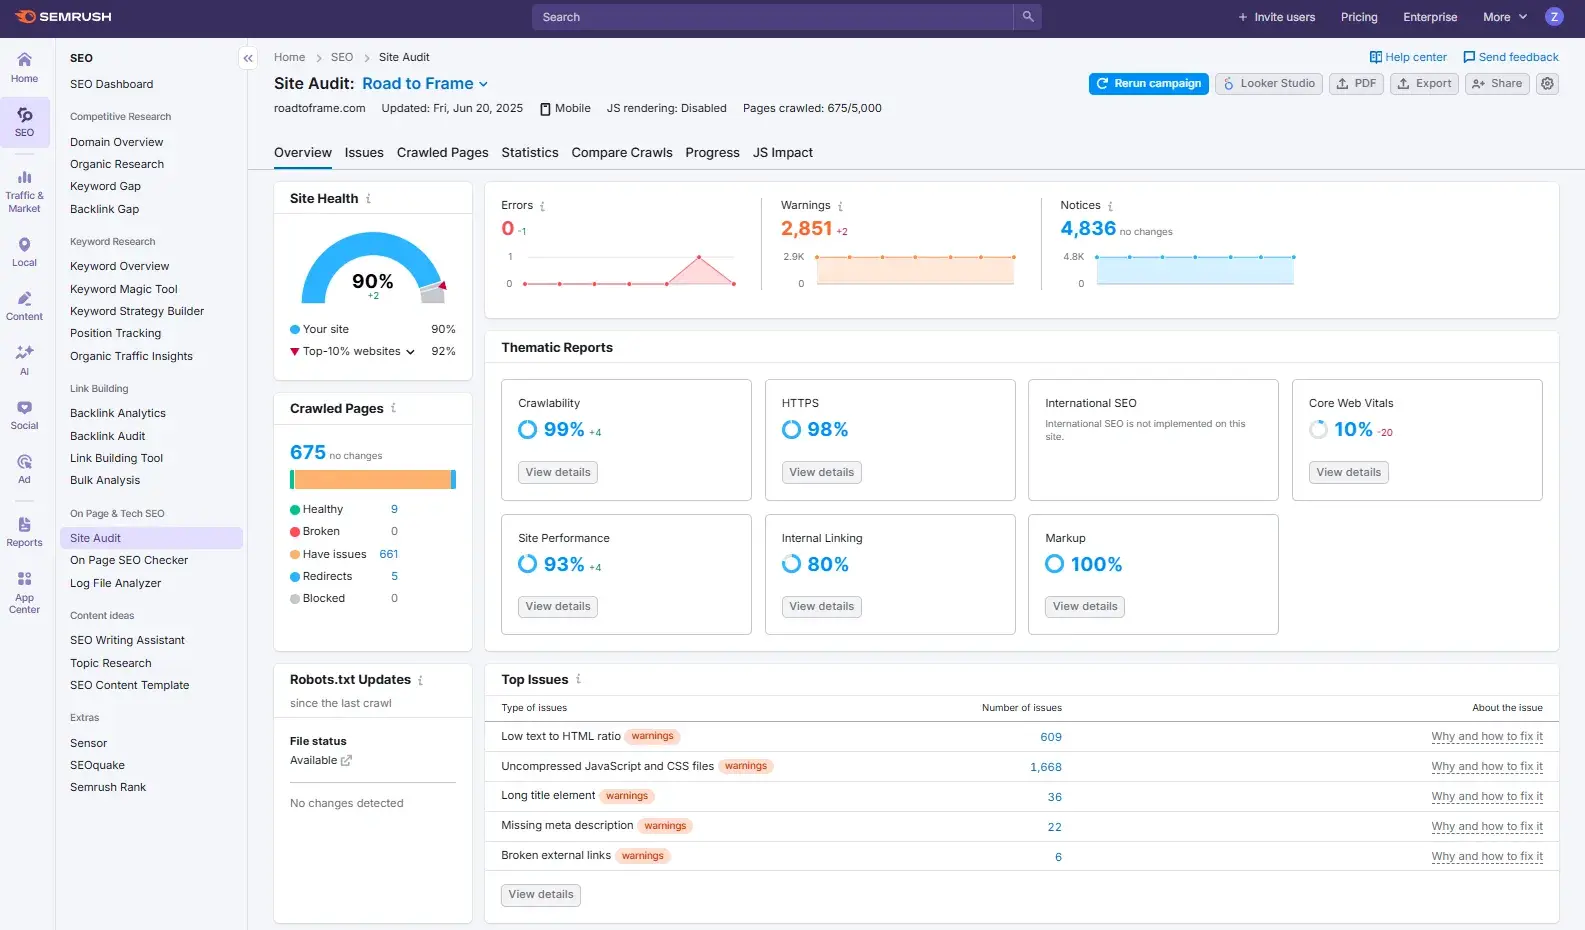Click the Site Health info icon
This screenshot has width=1585, height=930.
pyautogui.click(x=368, y=199)
